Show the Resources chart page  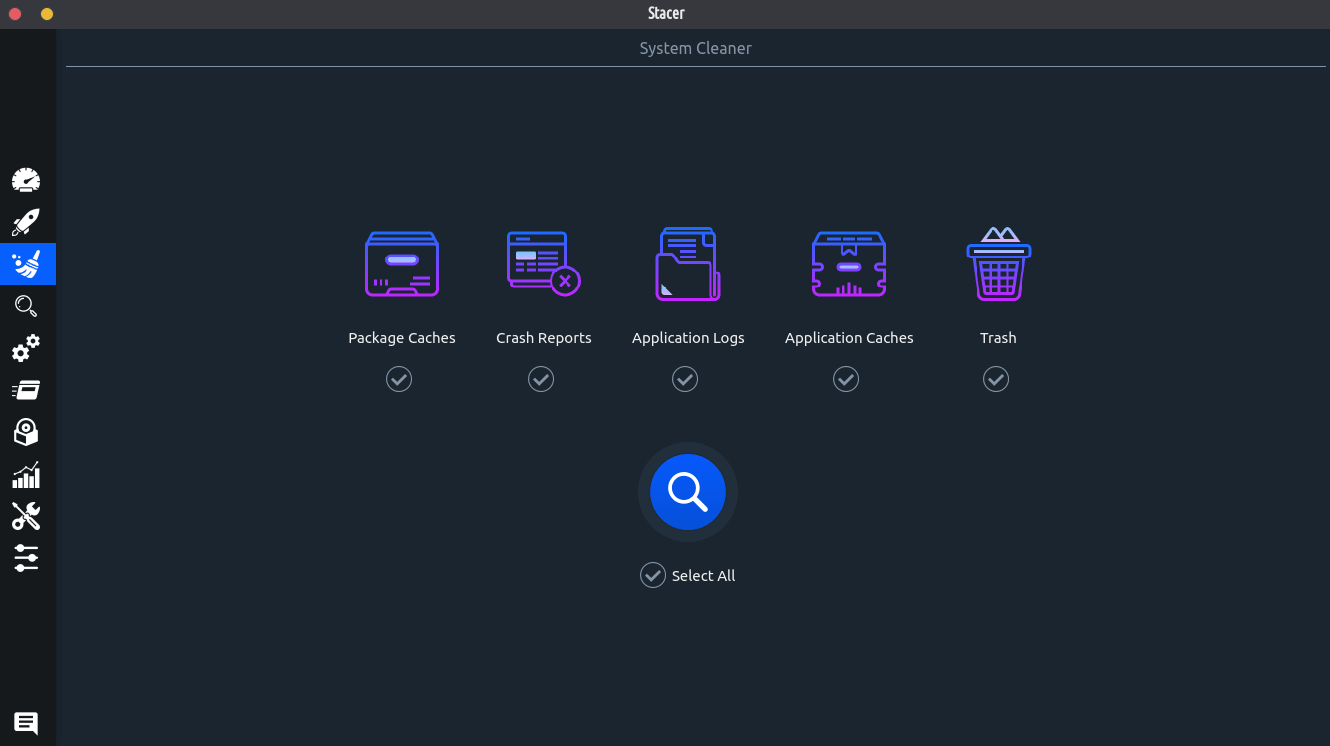click(x=26, y=474)
